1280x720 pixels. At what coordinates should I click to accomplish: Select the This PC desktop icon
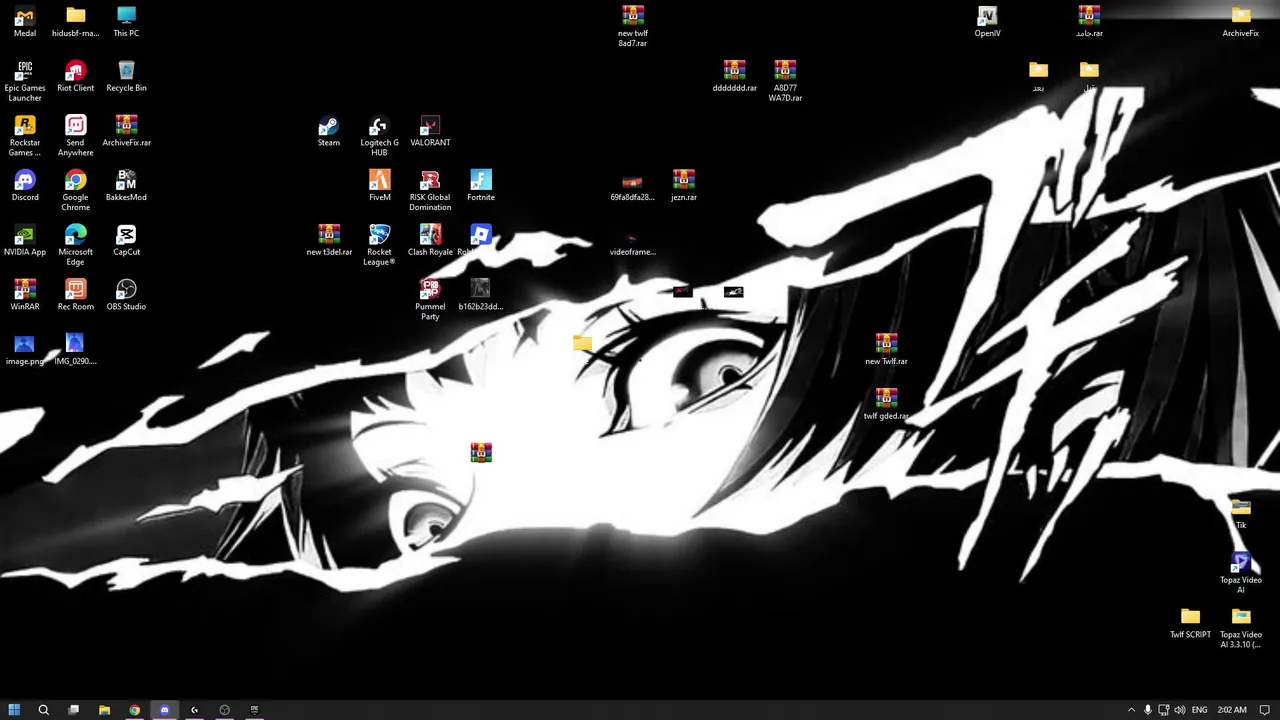click(126, 22)
